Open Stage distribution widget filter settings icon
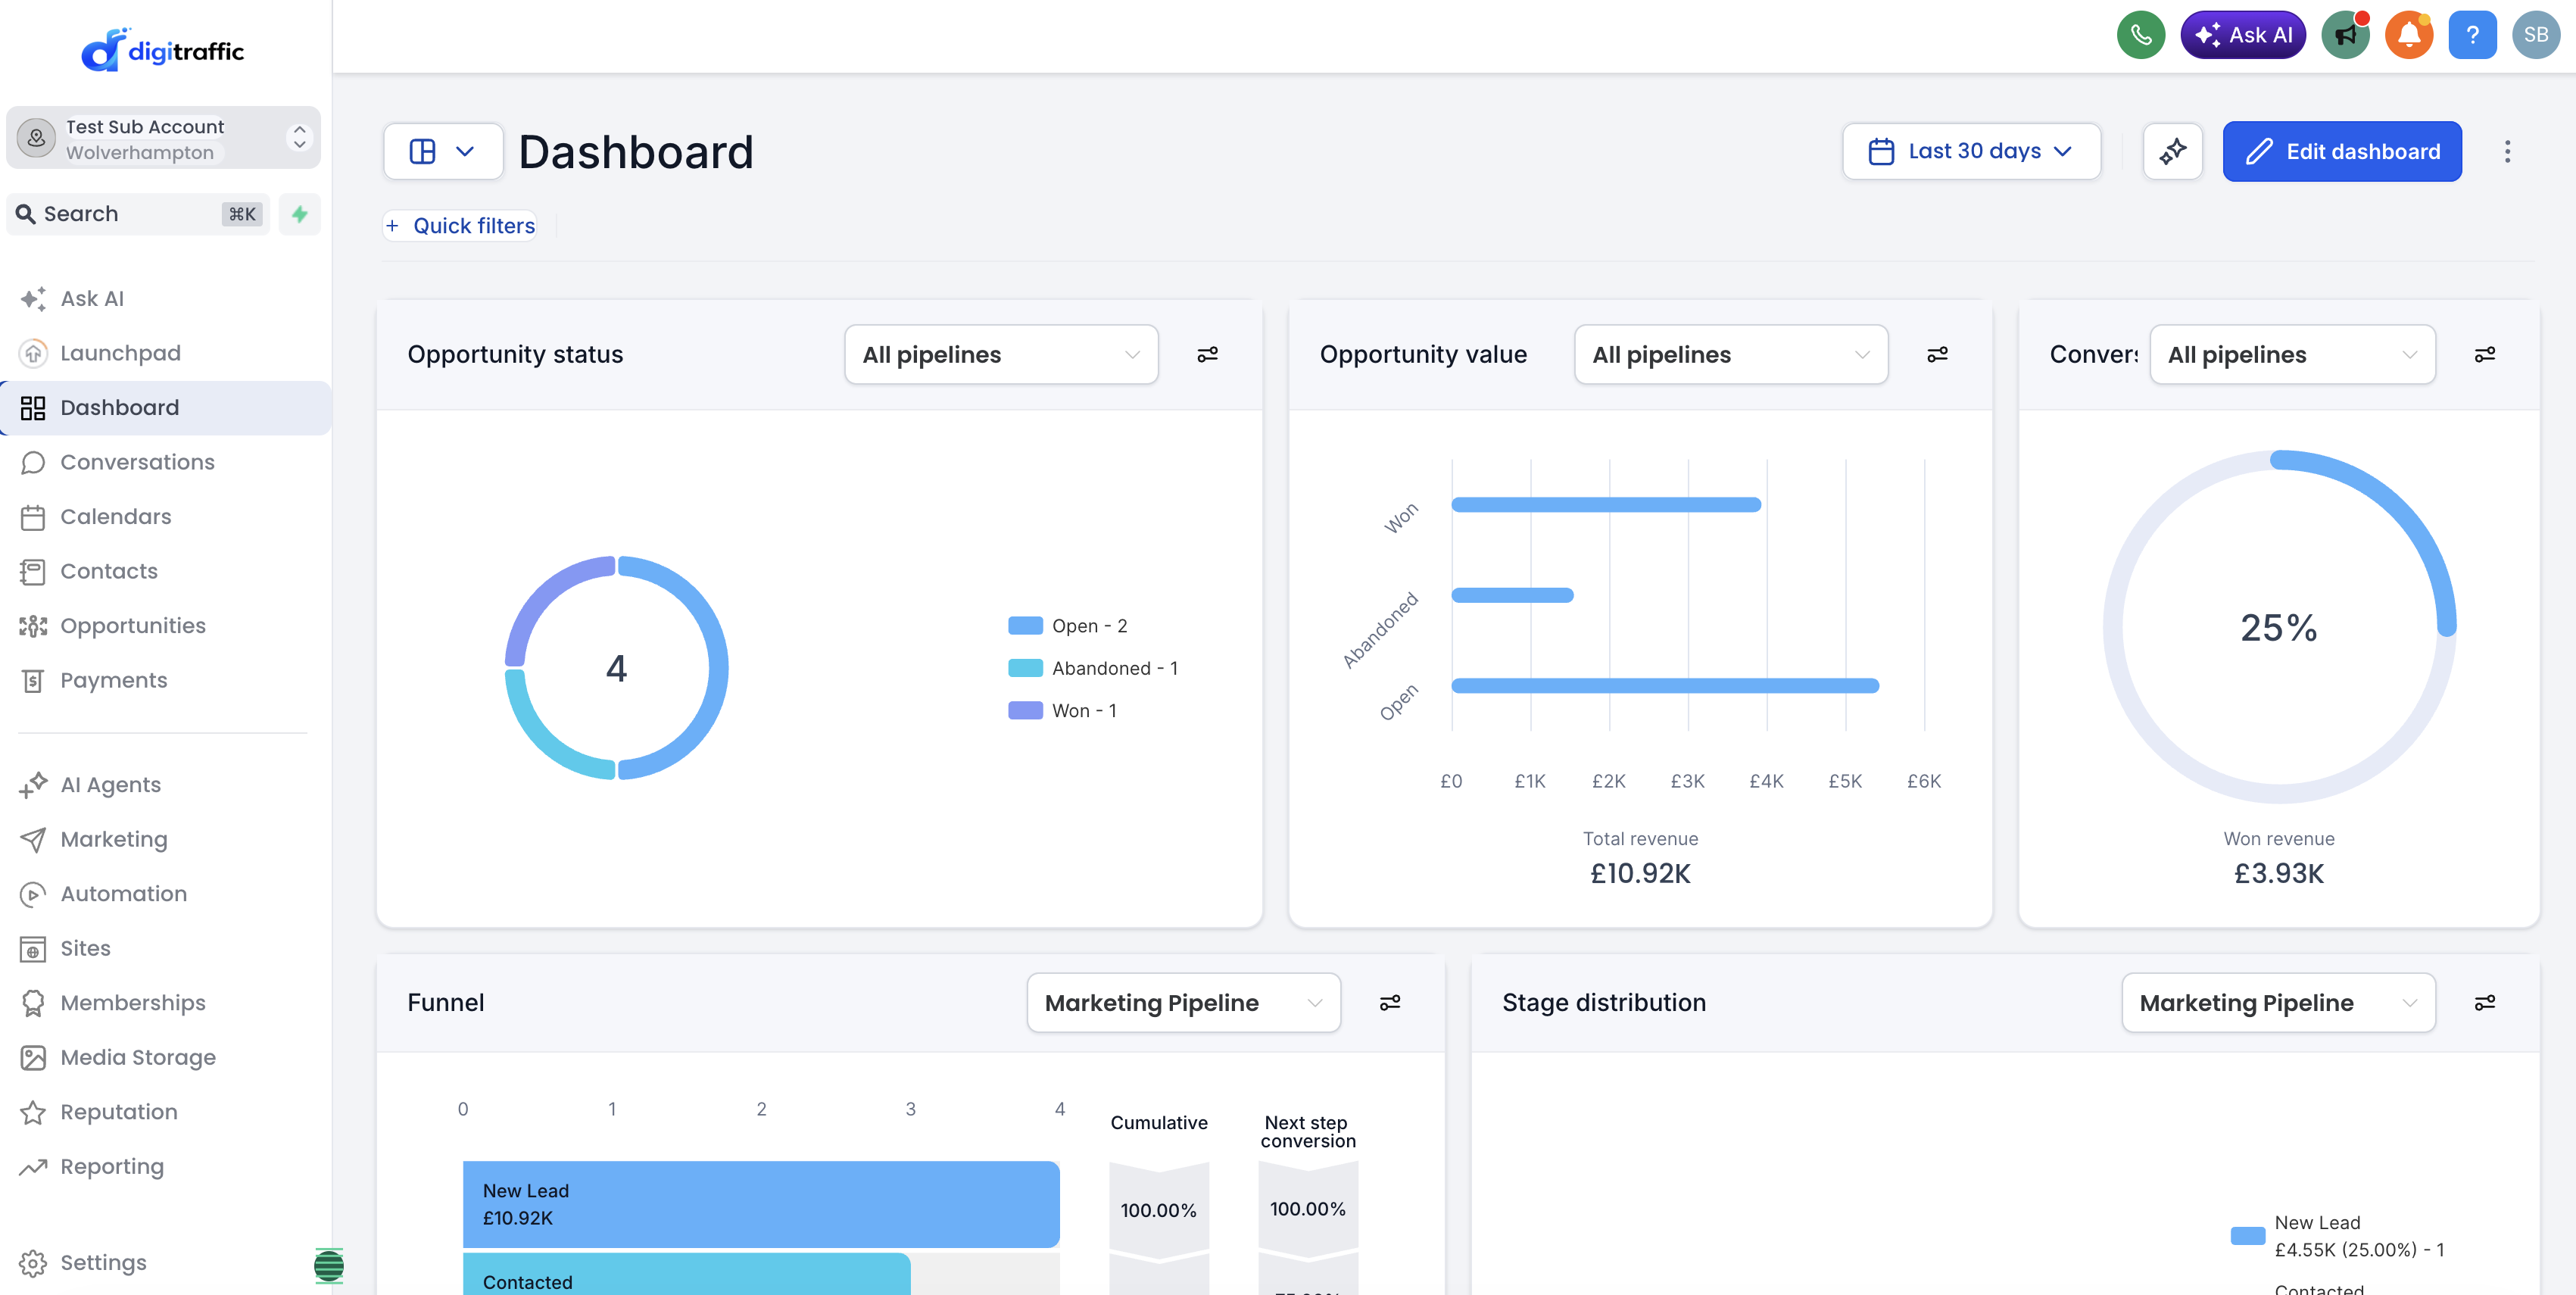The image size is (2576, 1295). 2484,1002
